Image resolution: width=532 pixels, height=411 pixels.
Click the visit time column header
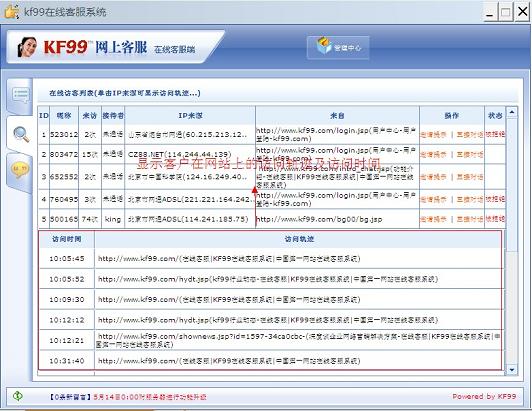point(66,239)
